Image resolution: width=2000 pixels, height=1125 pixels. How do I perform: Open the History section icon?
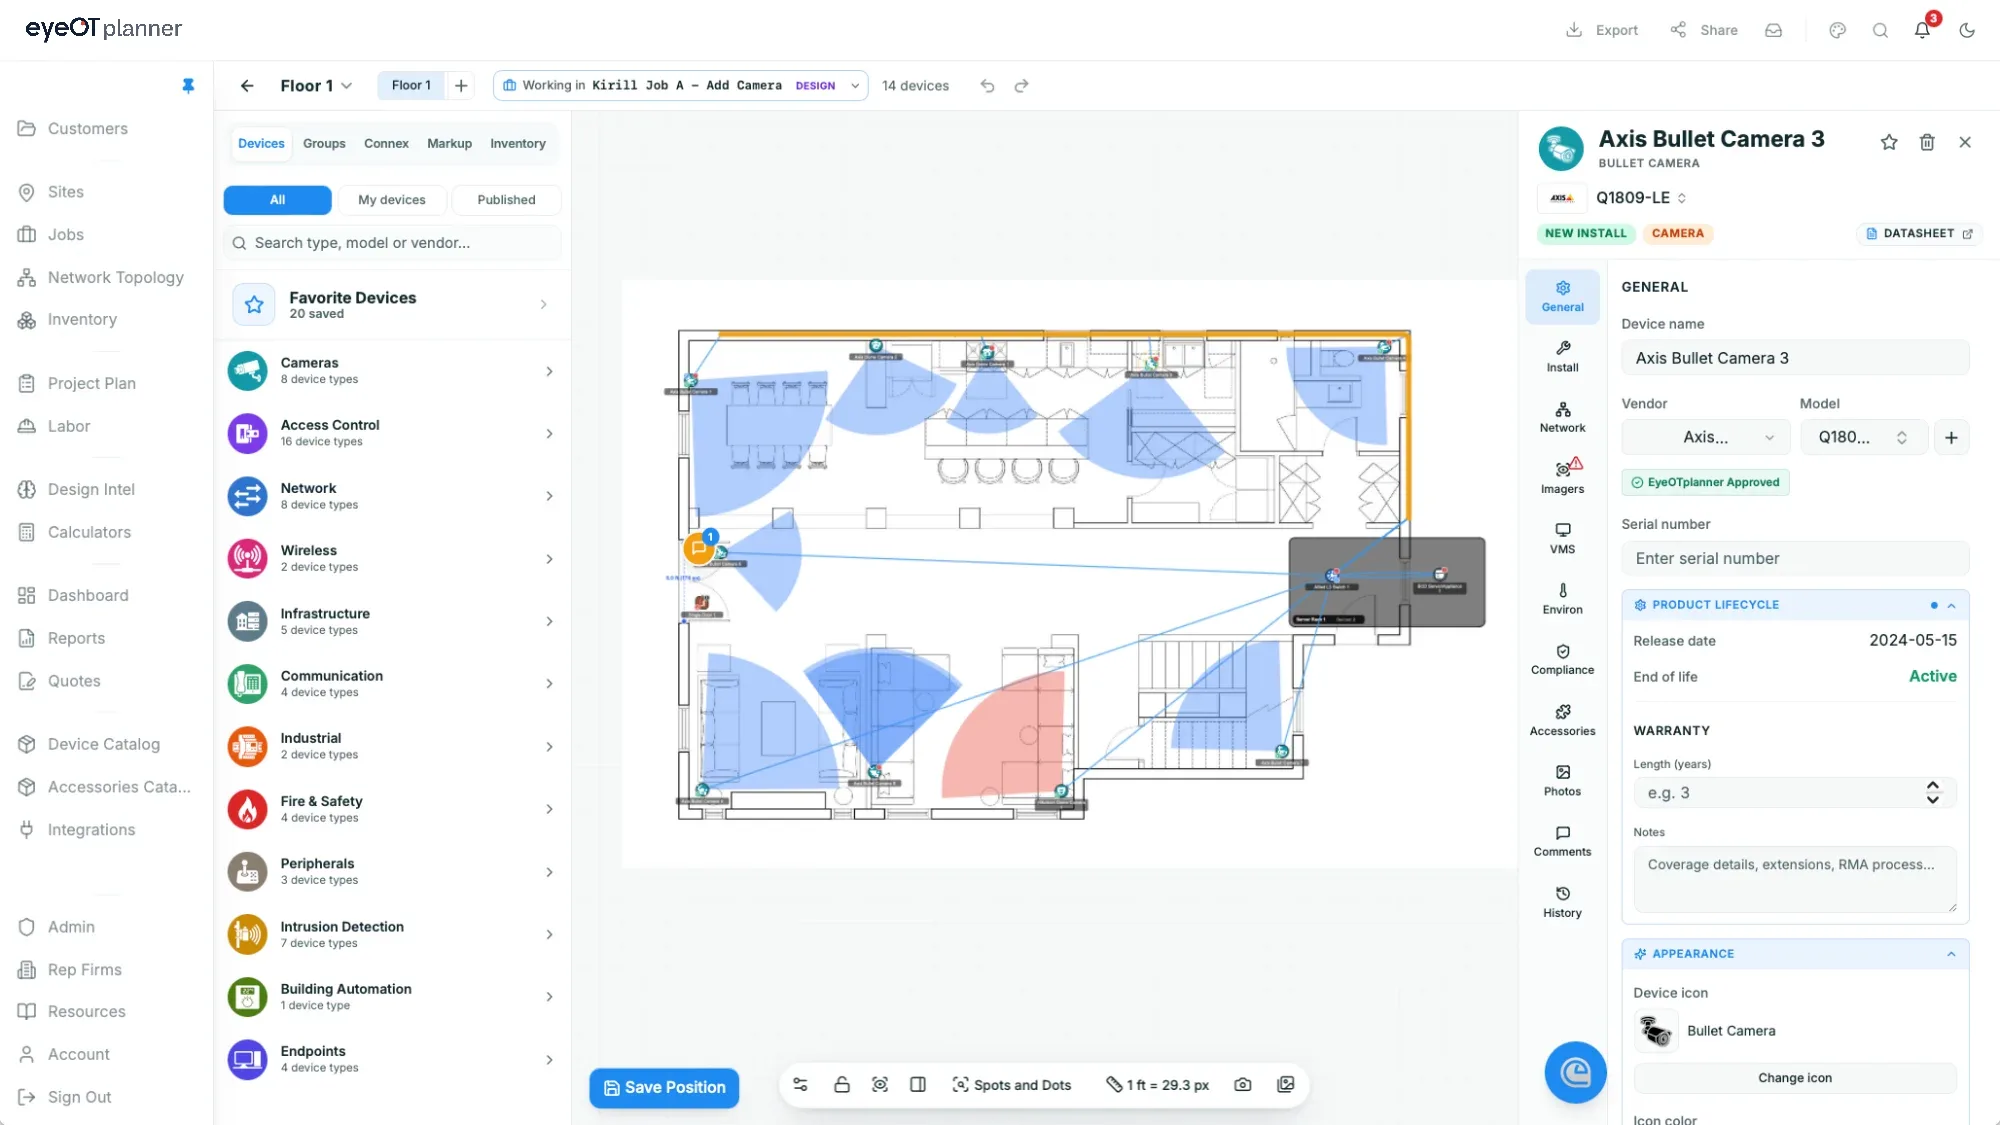[1562, 901]
